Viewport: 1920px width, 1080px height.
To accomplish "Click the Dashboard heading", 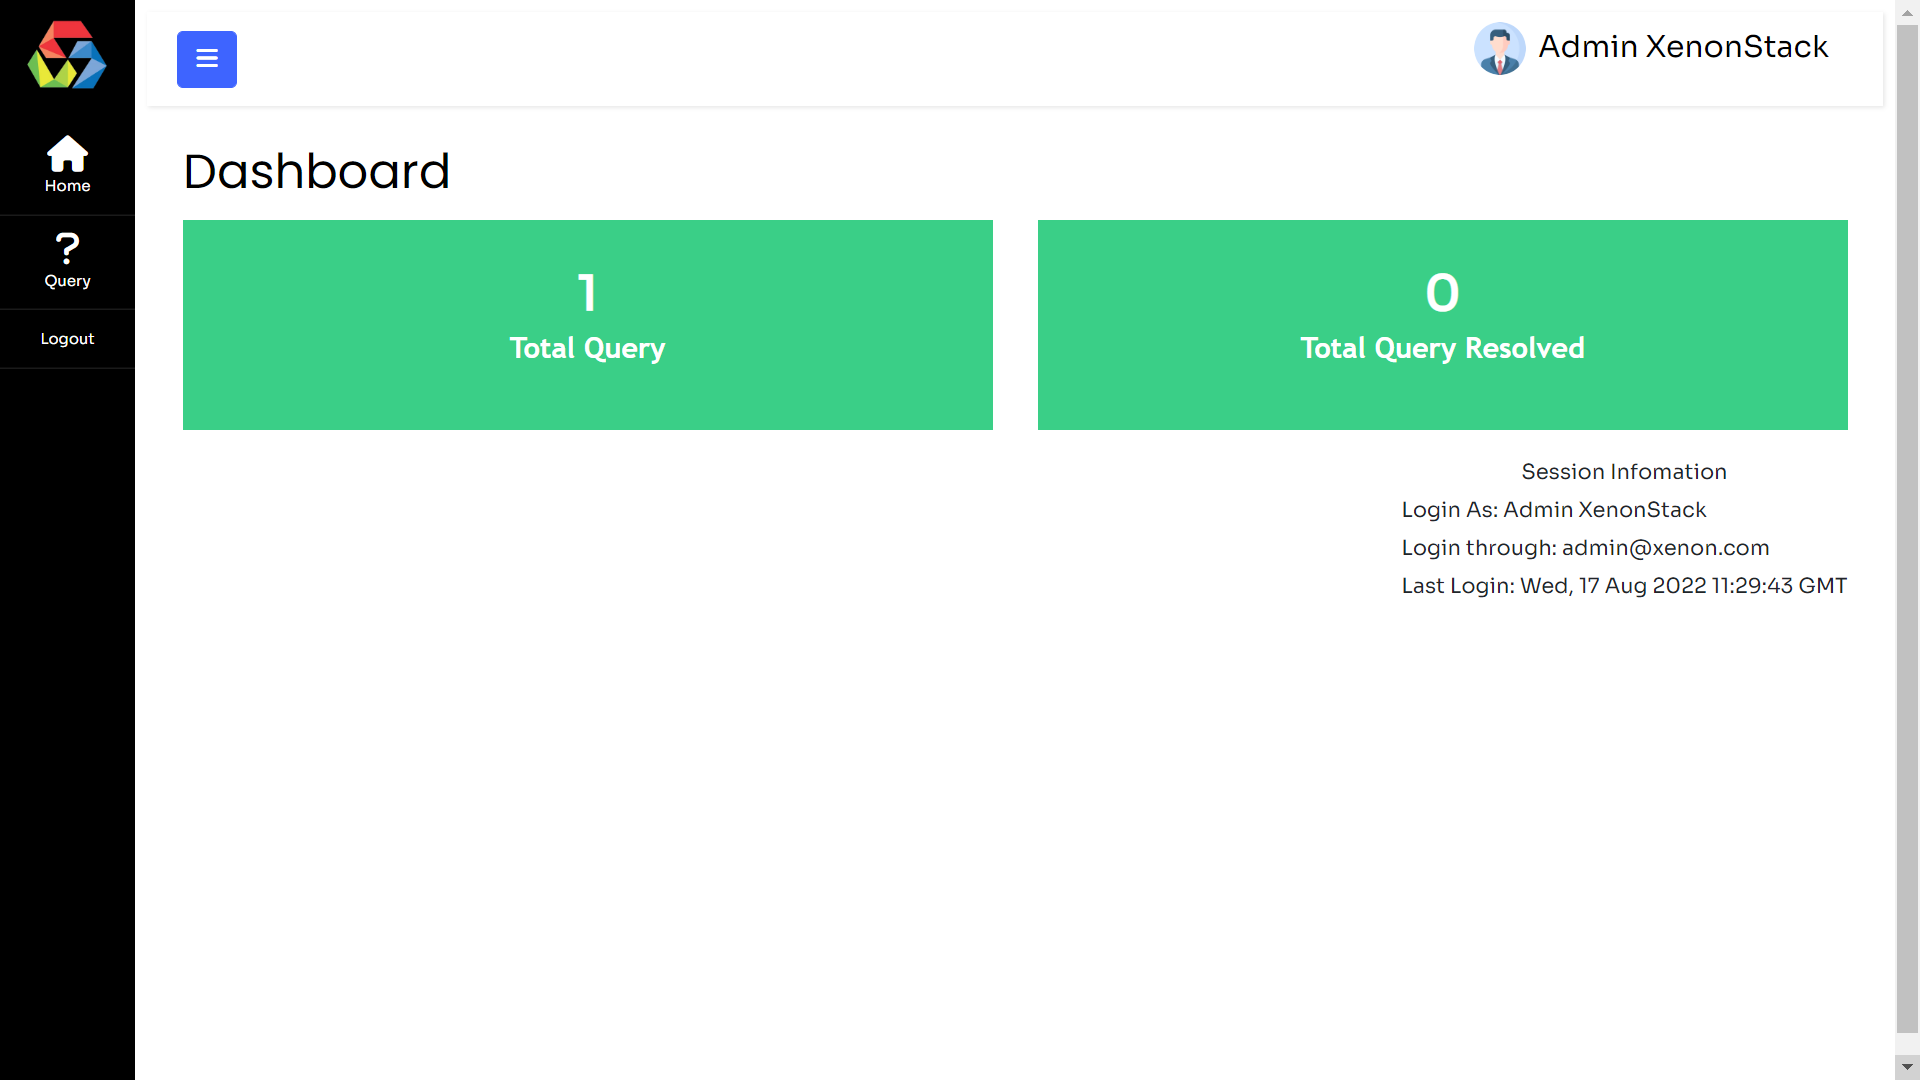I will point(316,171).
